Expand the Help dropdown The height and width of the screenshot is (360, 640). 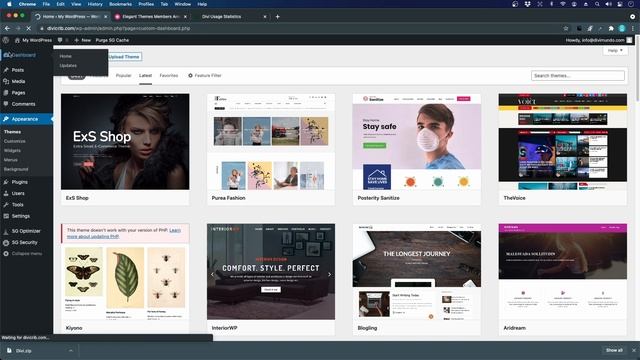point(615,51)
